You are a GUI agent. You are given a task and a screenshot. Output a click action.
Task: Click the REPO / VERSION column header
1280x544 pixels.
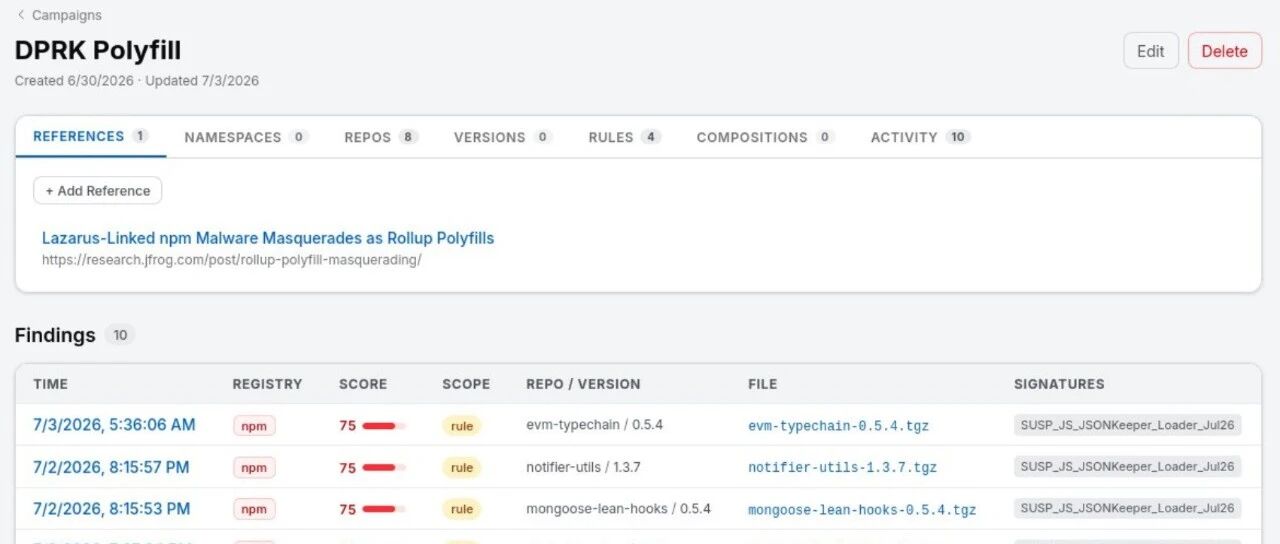(583, 384)
